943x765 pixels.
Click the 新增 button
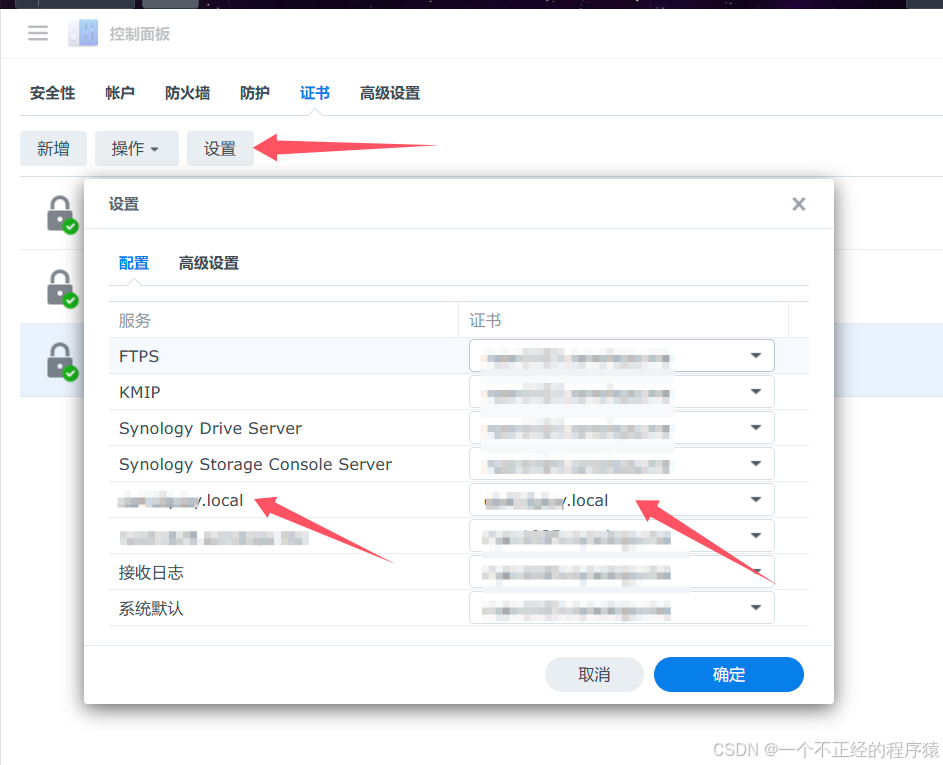pos(53,149)
